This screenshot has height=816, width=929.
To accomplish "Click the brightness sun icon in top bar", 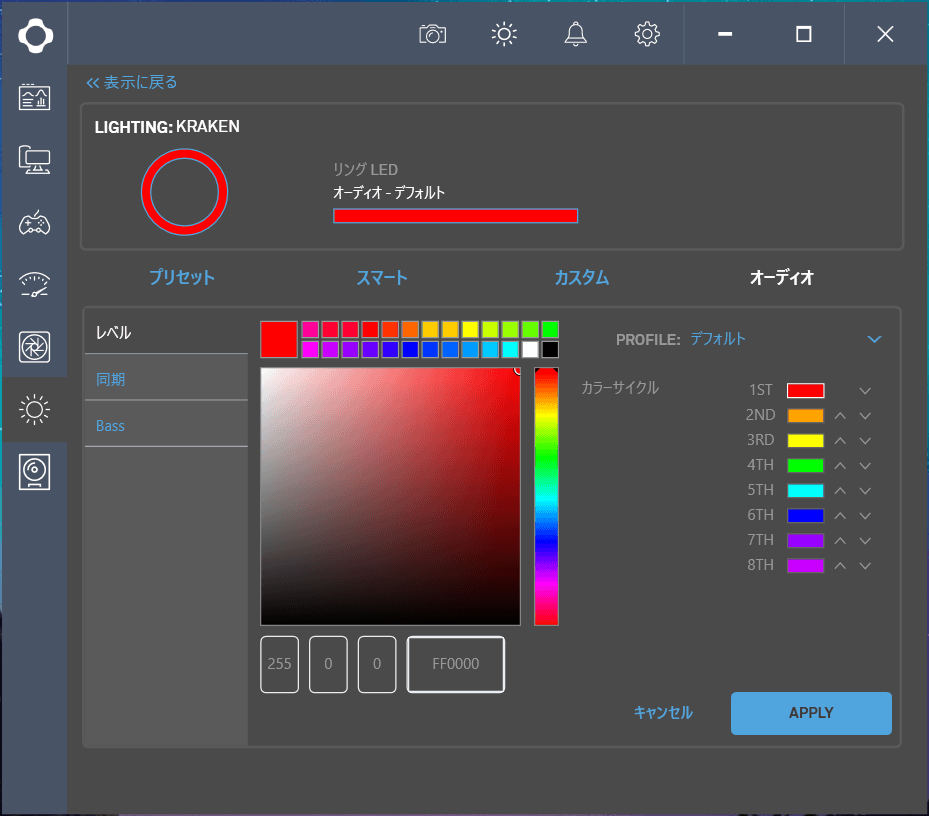I will [x=504, y=34].
